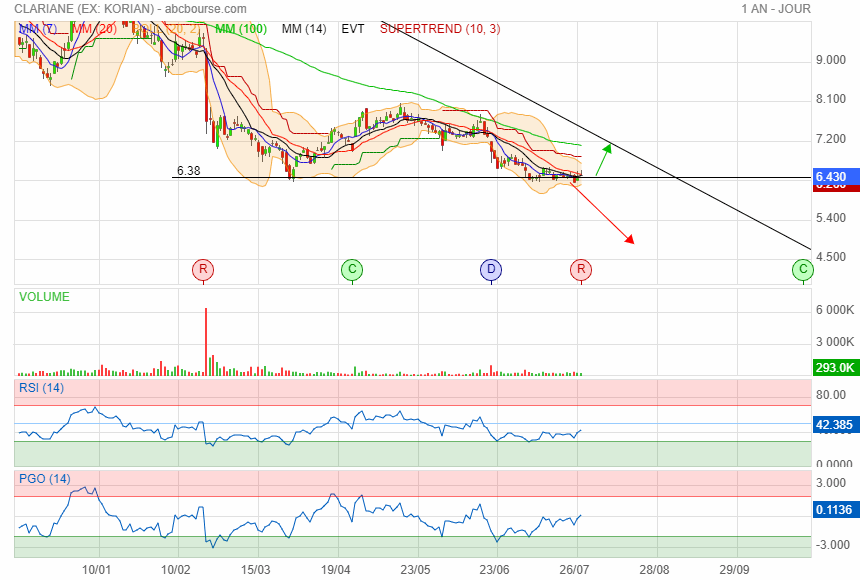860x580 pixels.
Task: Click the 29/09 date label
Action: pyautogui.click(x=734, y=570)
